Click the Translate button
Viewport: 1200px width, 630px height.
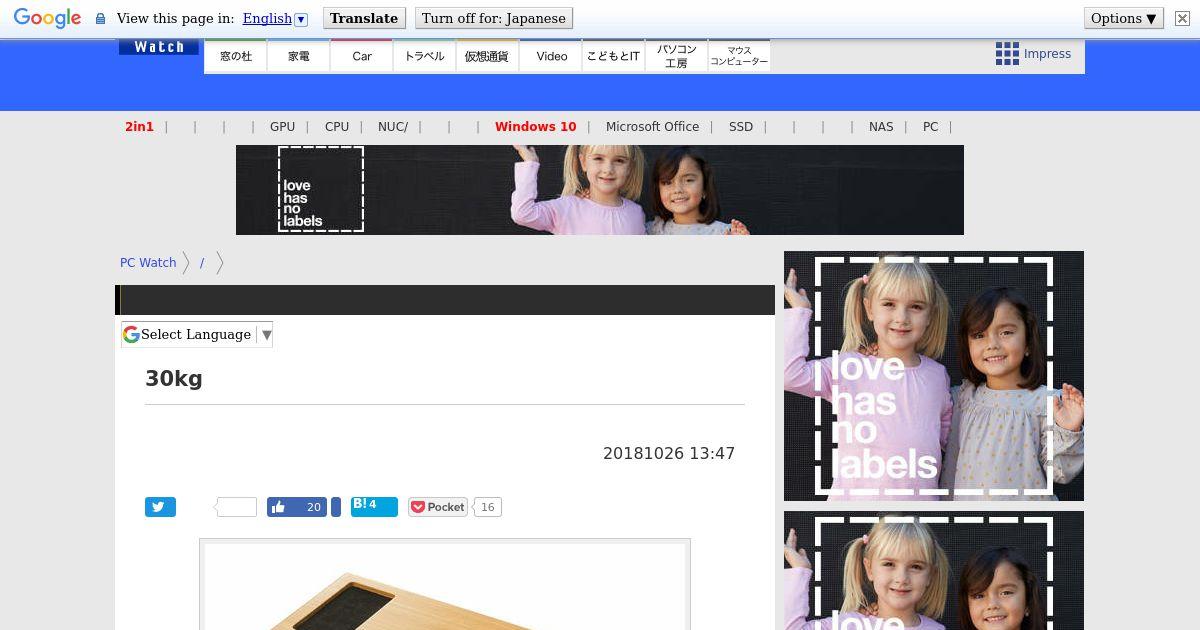pyautogui.click(x=364, y=18)
